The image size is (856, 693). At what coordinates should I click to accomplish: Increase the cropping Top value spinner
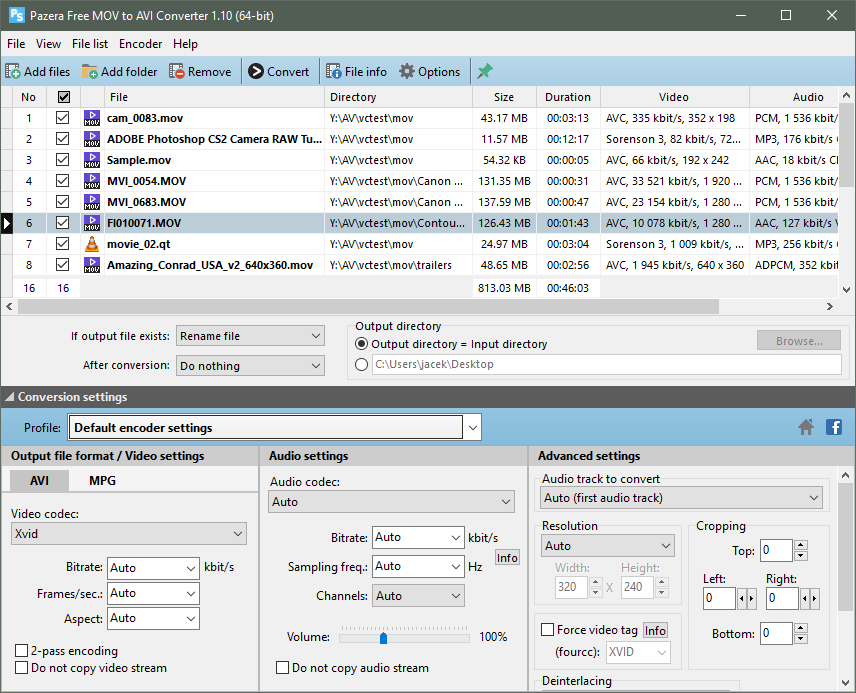click(x=800, y=545)
